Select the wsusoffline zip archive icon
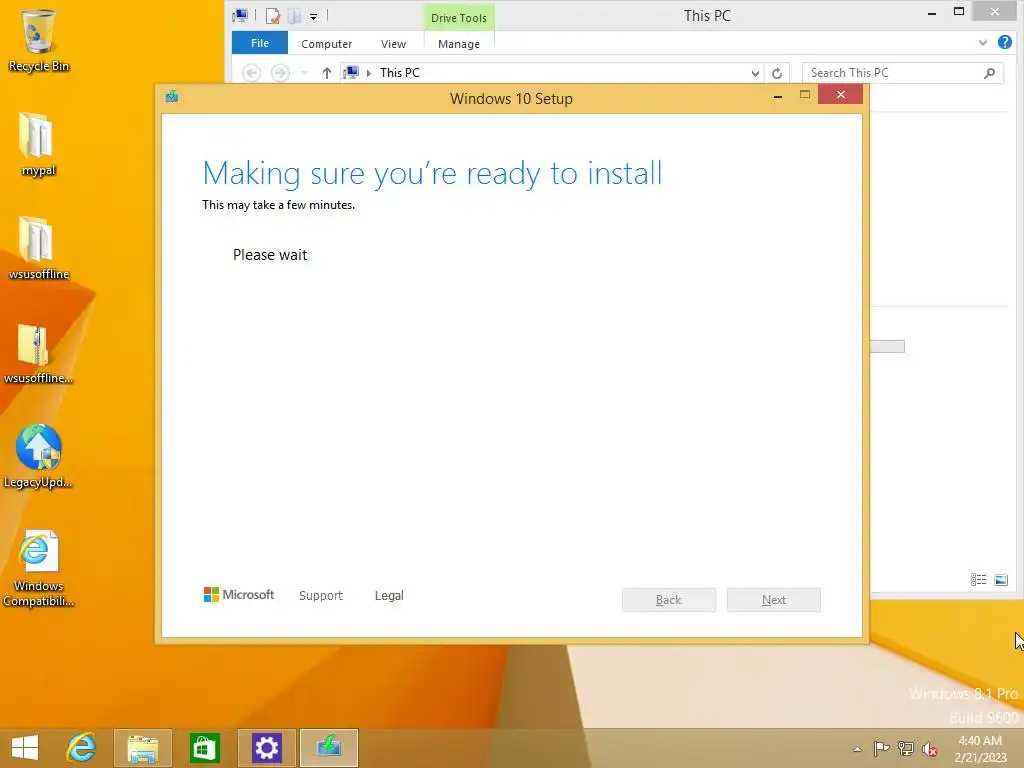The image size is (1024, 768). click(x=39, y=353)
